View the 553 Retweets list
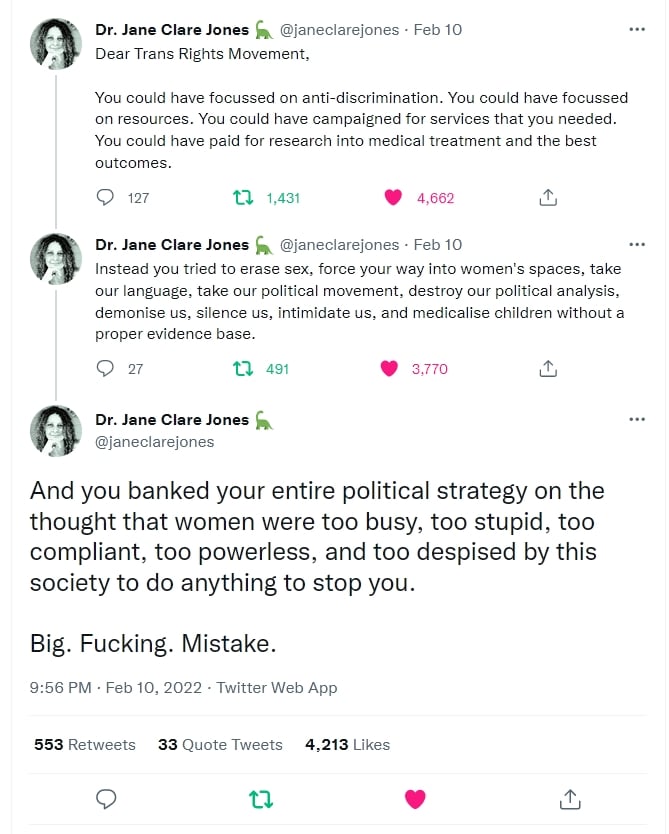669x834 pixels. (x=83, y=744)
